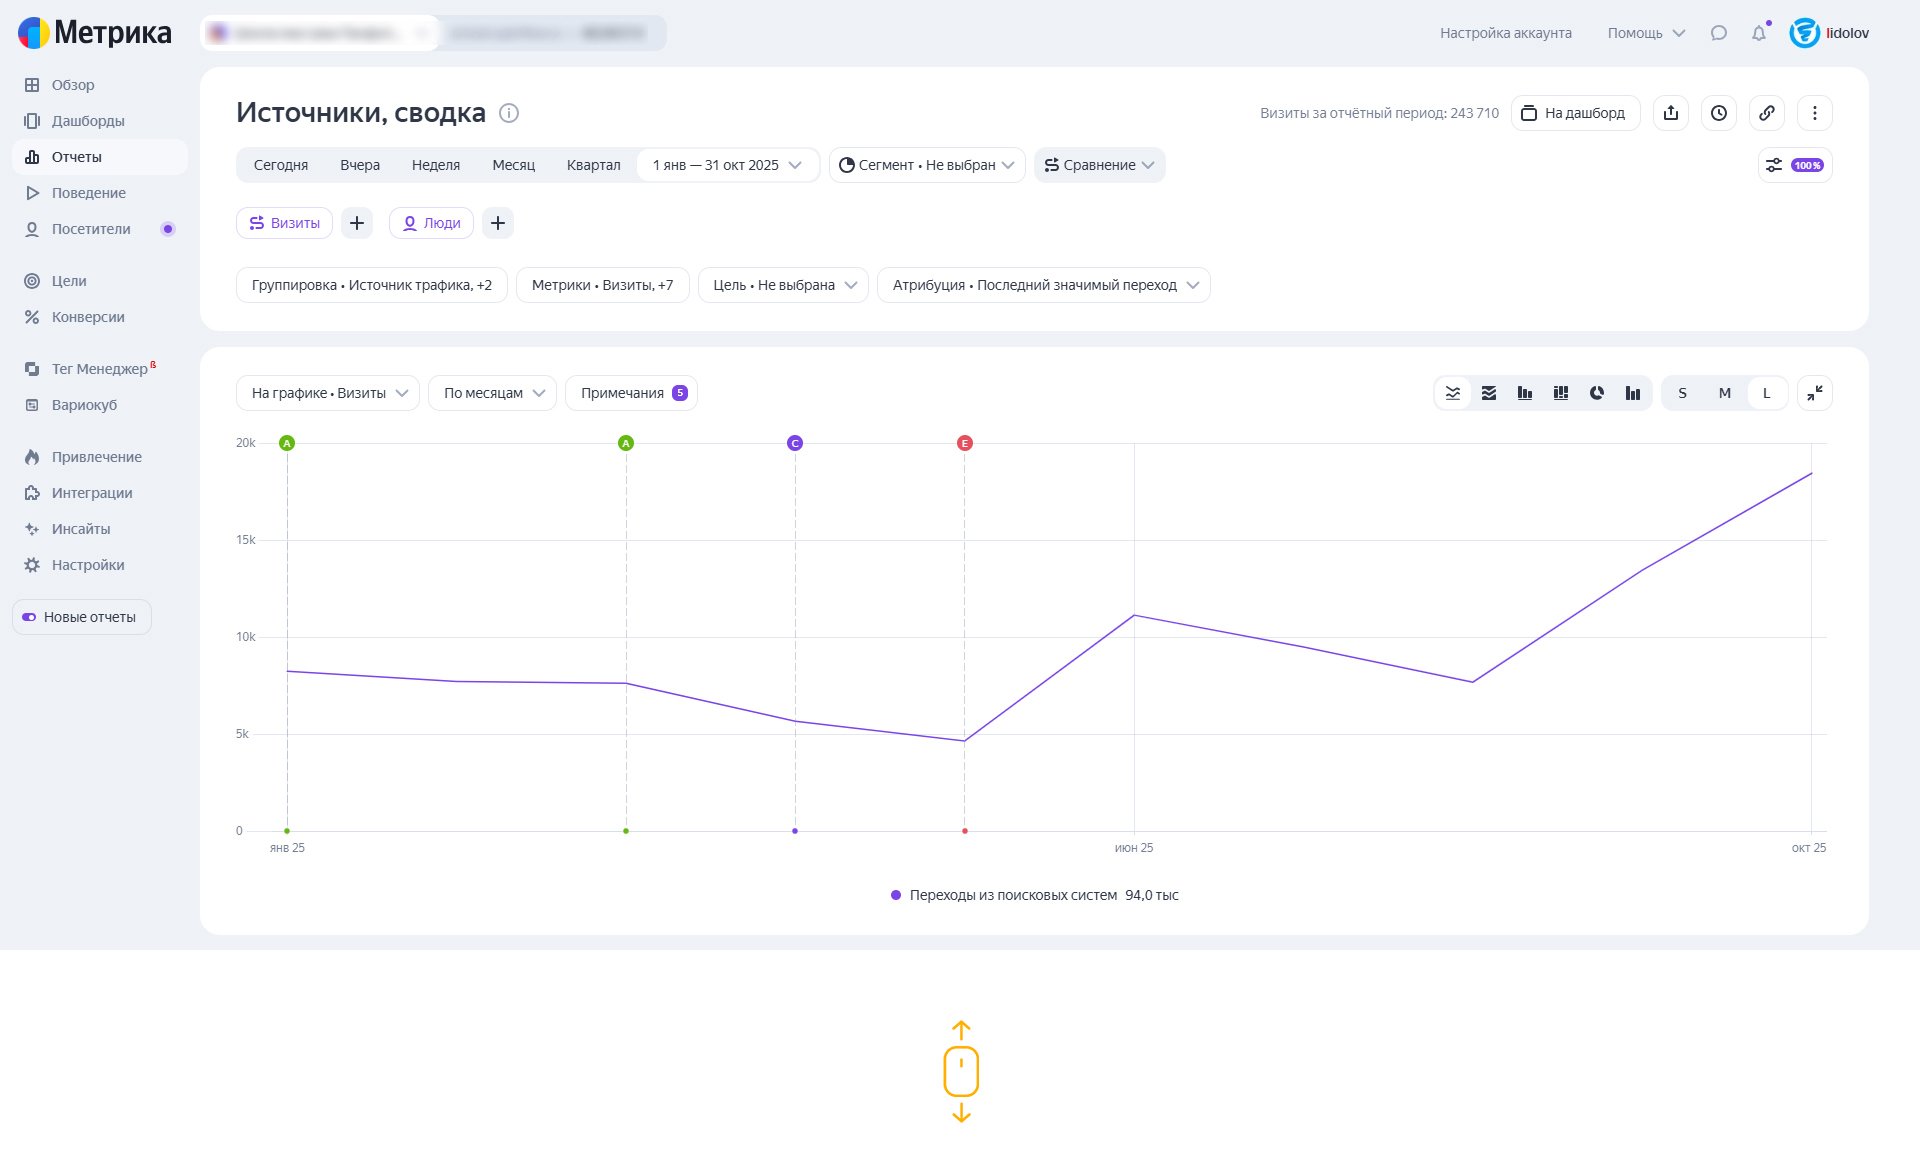Open the Настройка аккаунта link

[x=1505, y=33]
